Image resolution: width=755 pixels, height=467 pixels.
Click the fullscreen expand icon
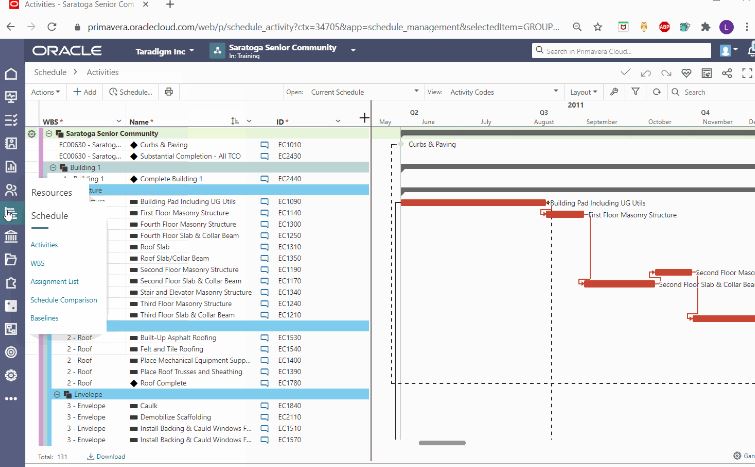(x=747, y=73)
